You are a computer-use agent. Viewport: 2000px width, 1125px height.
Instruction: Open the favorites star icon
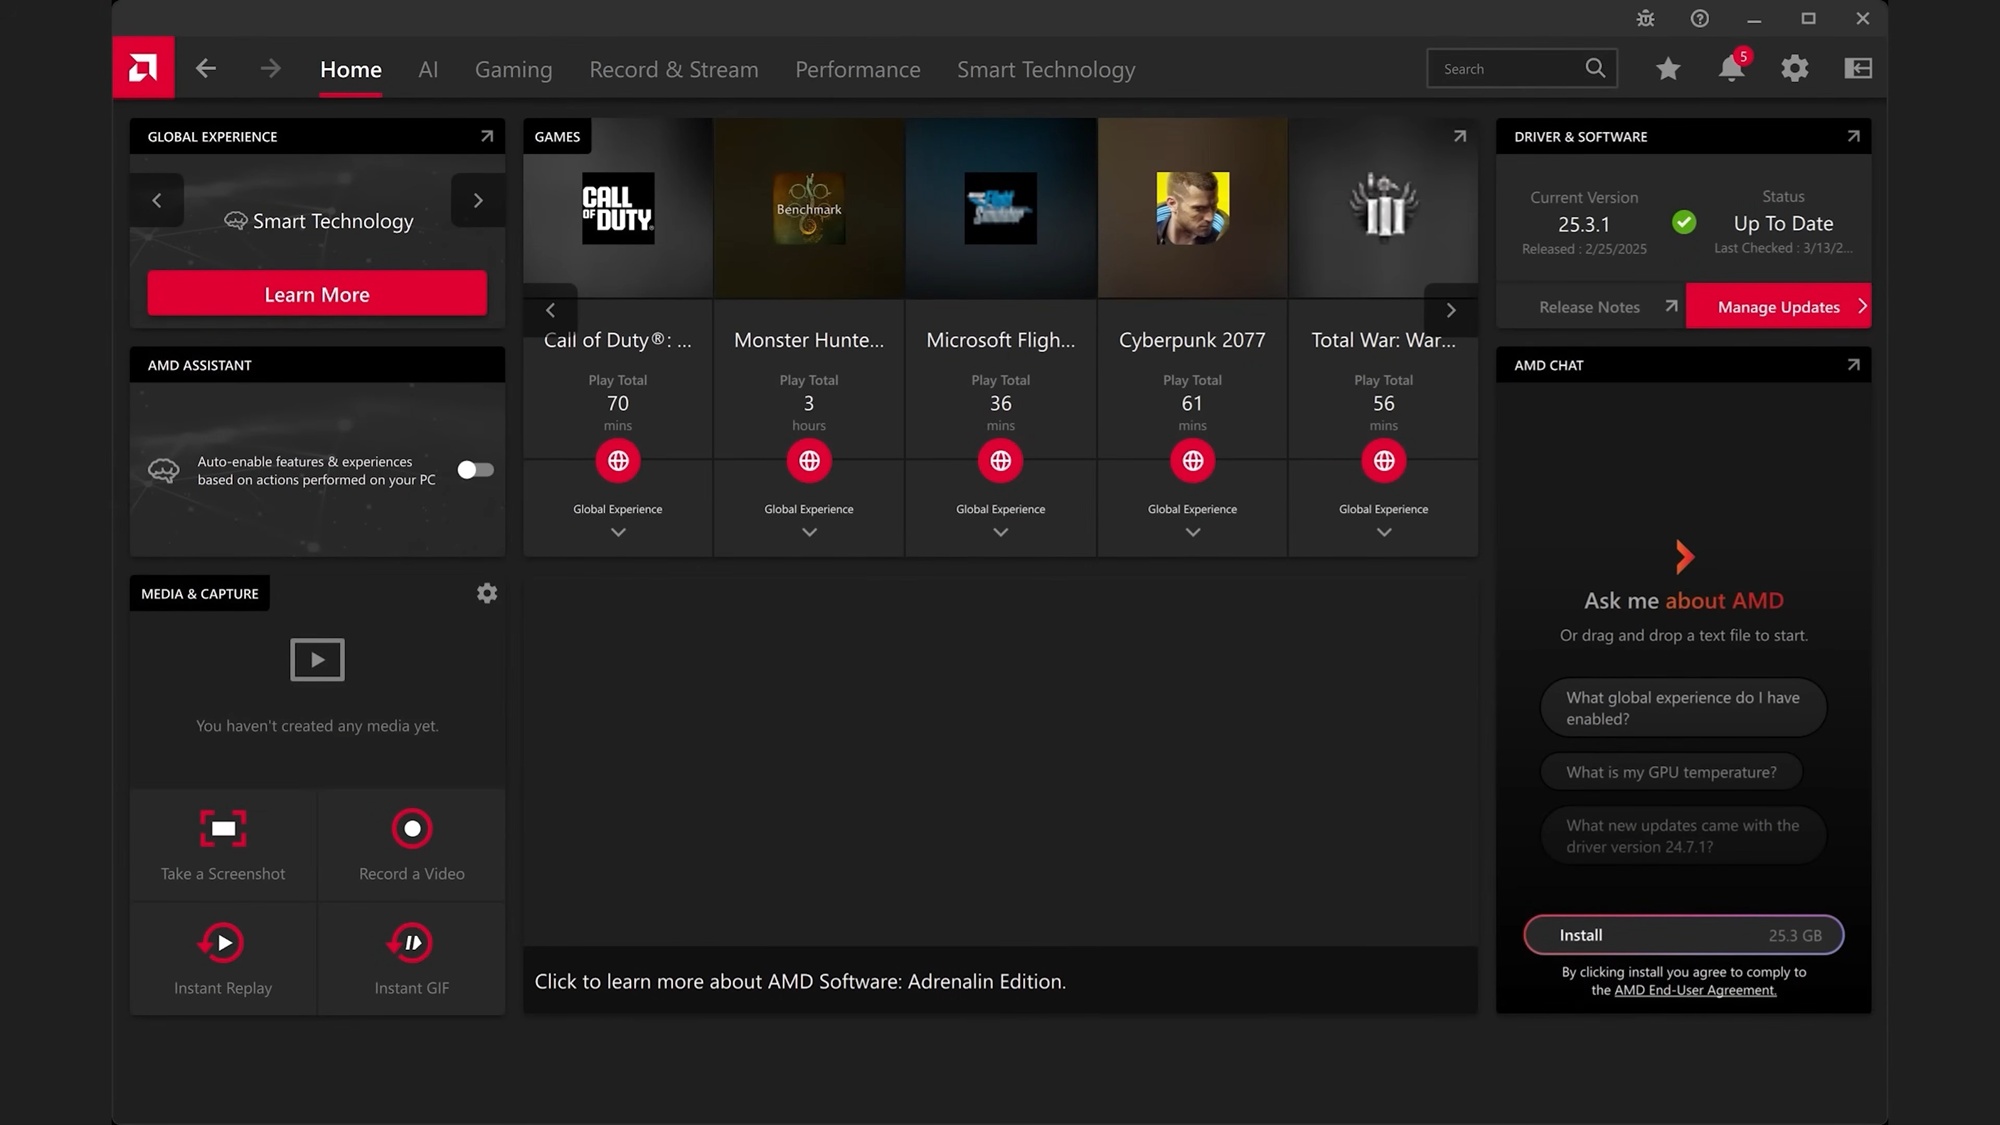(1667, 68)
